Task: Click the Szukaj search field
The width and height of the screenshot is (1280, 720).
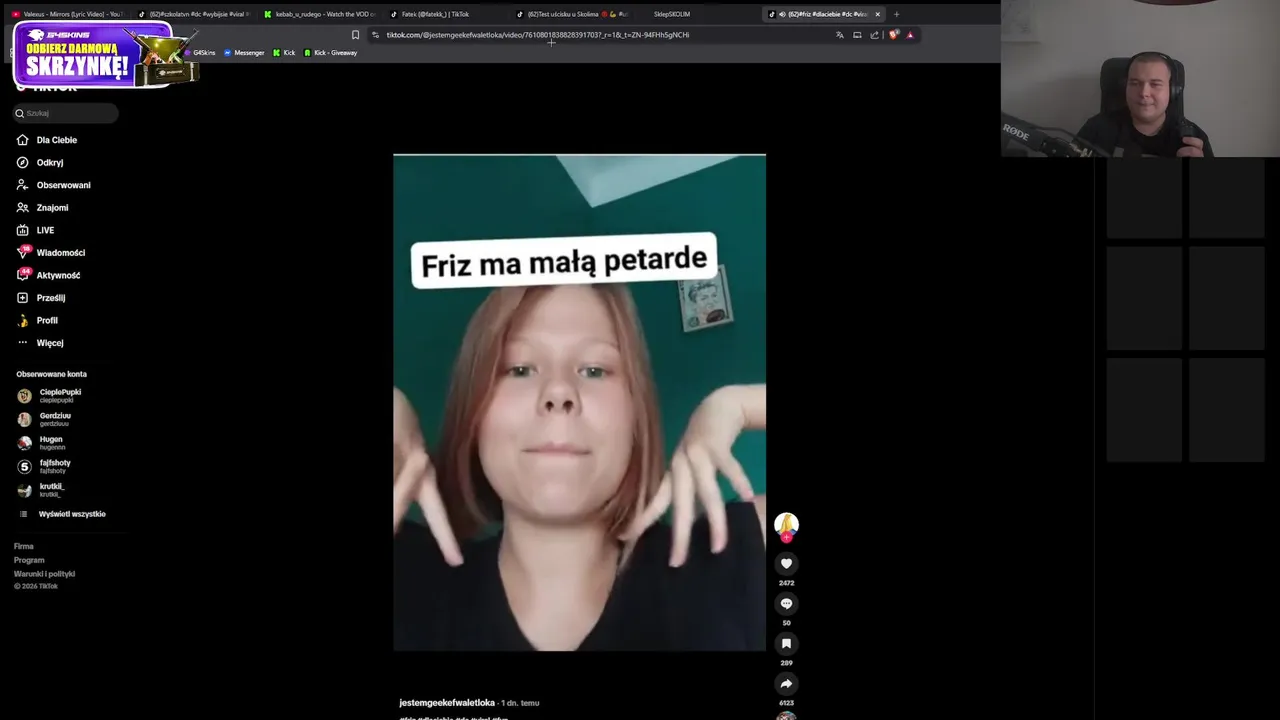Action: coord(66,113)
